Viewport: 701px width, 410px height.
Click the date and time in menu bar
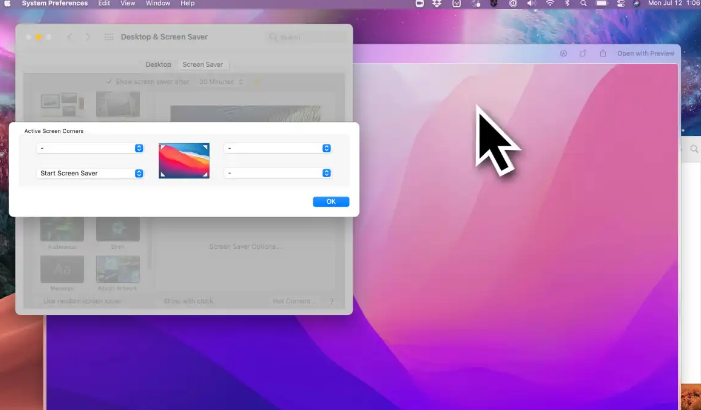pyautogui.click(x=674, y=3)
